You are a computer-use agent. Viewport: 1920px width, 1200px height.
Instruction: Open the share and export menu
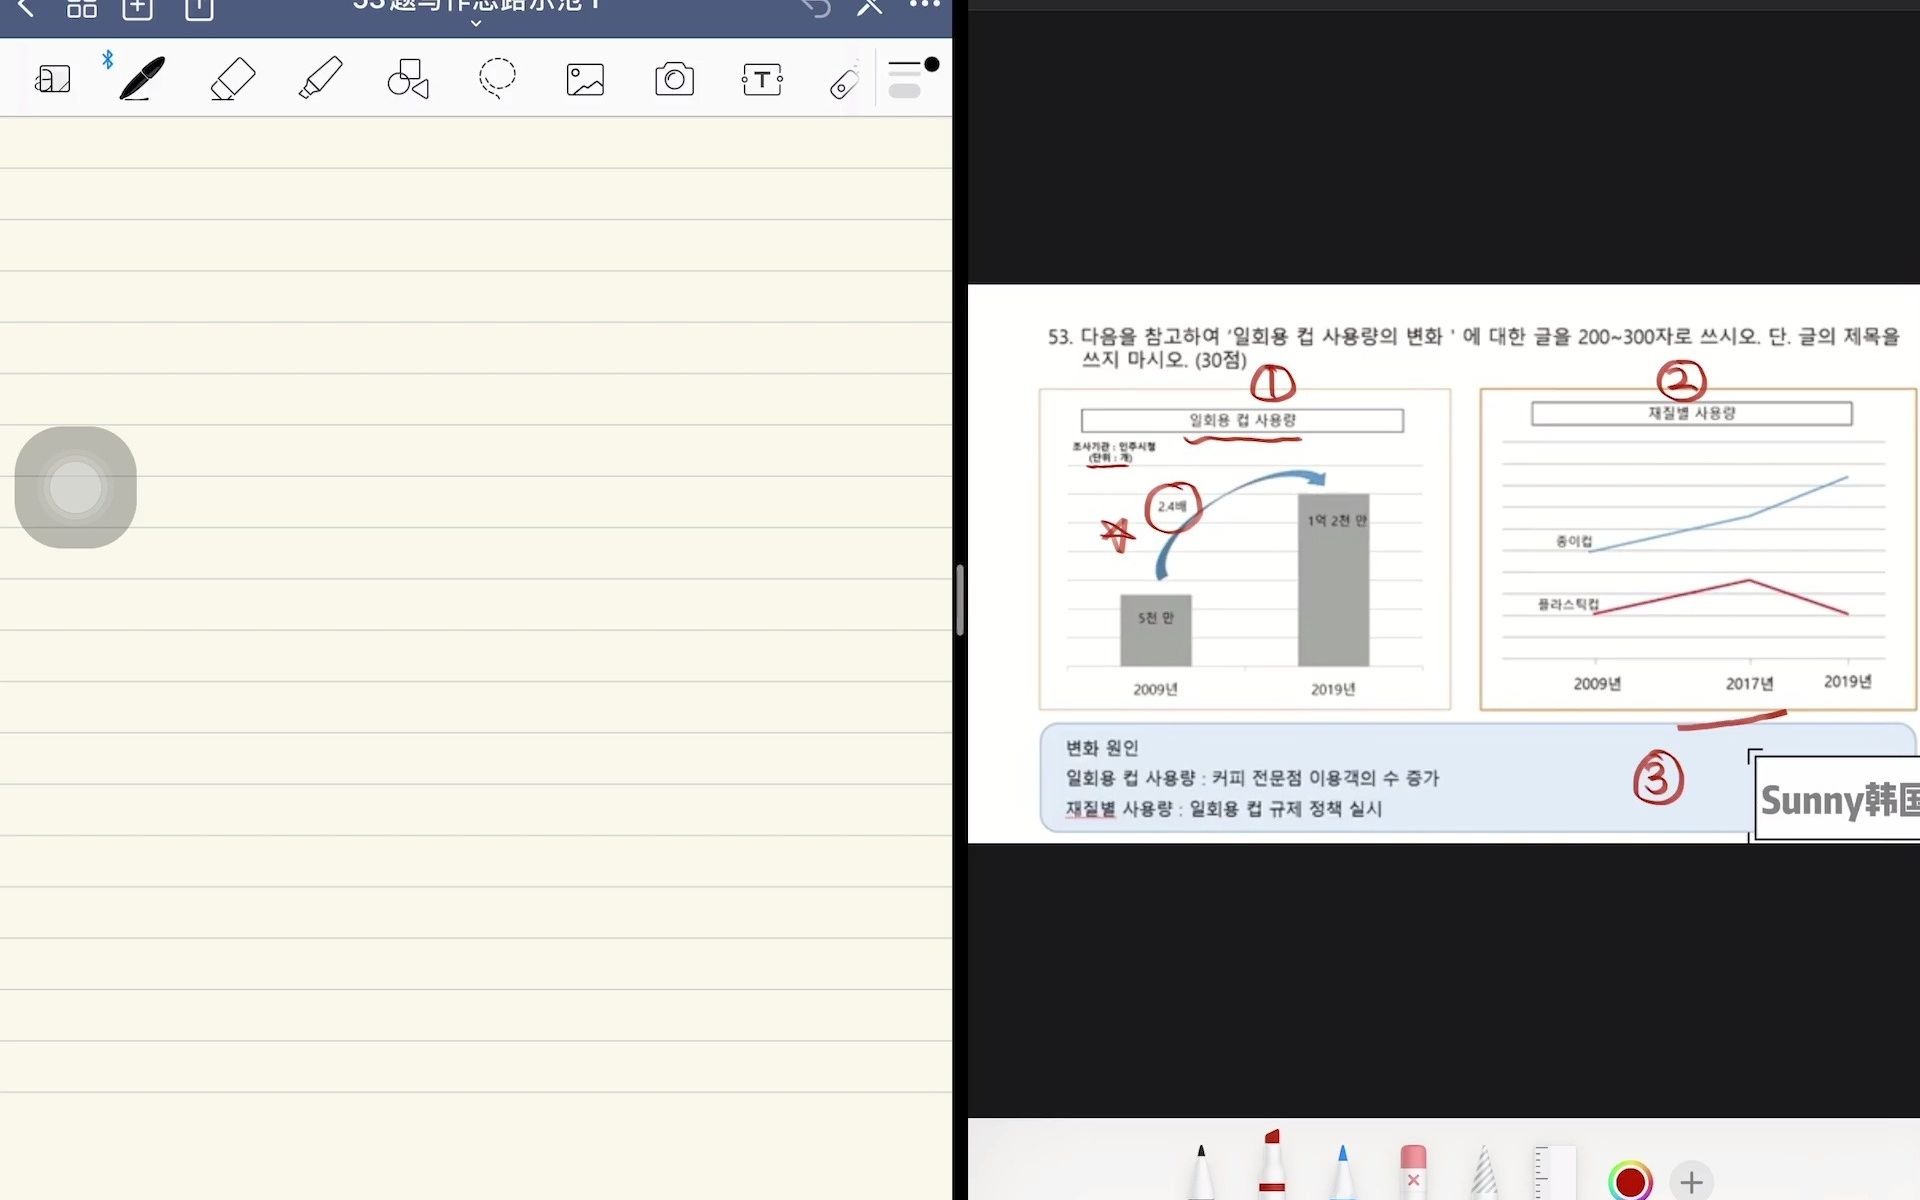point(199,9)
